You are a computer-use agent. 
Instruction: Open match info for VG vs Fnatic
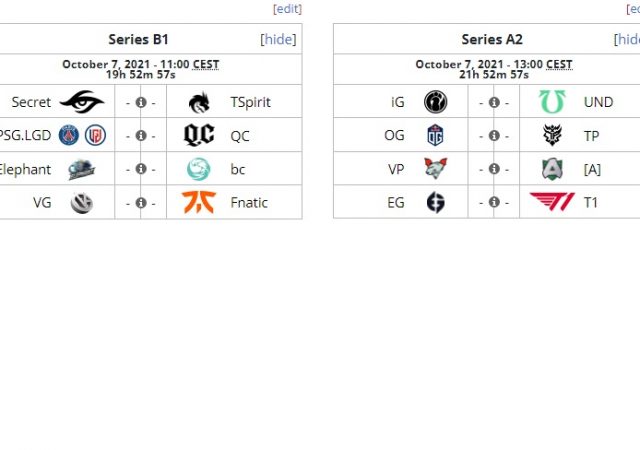point(140,202)
